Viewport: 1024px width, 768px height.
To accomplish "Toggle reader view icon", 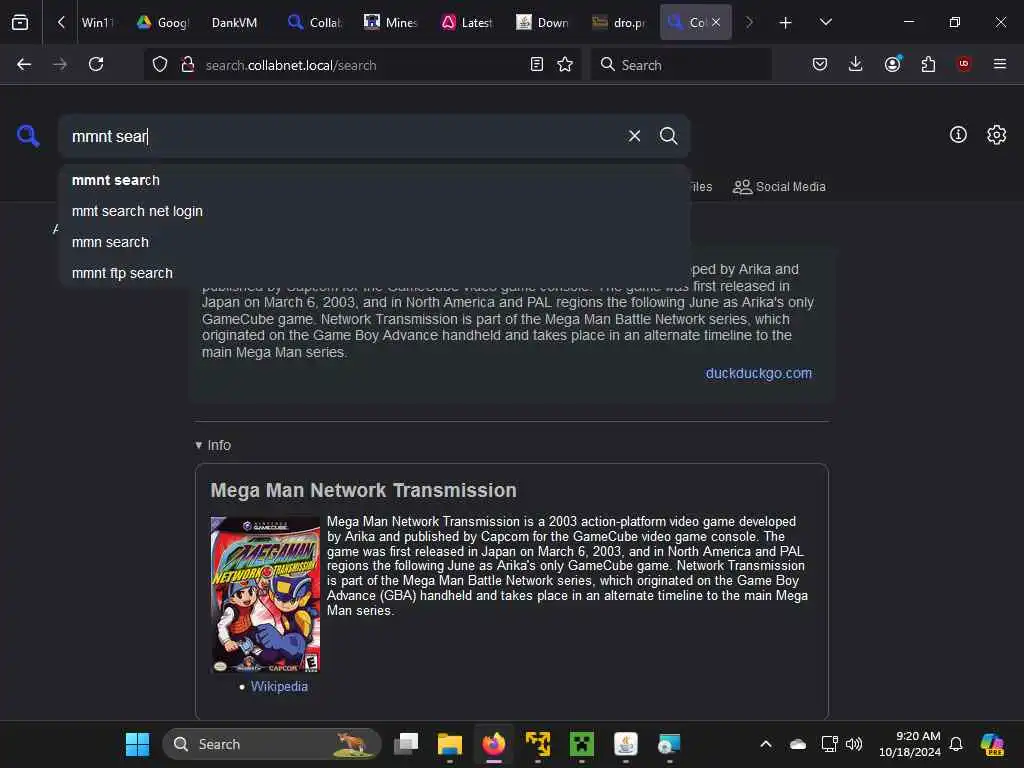I will 537,65.
